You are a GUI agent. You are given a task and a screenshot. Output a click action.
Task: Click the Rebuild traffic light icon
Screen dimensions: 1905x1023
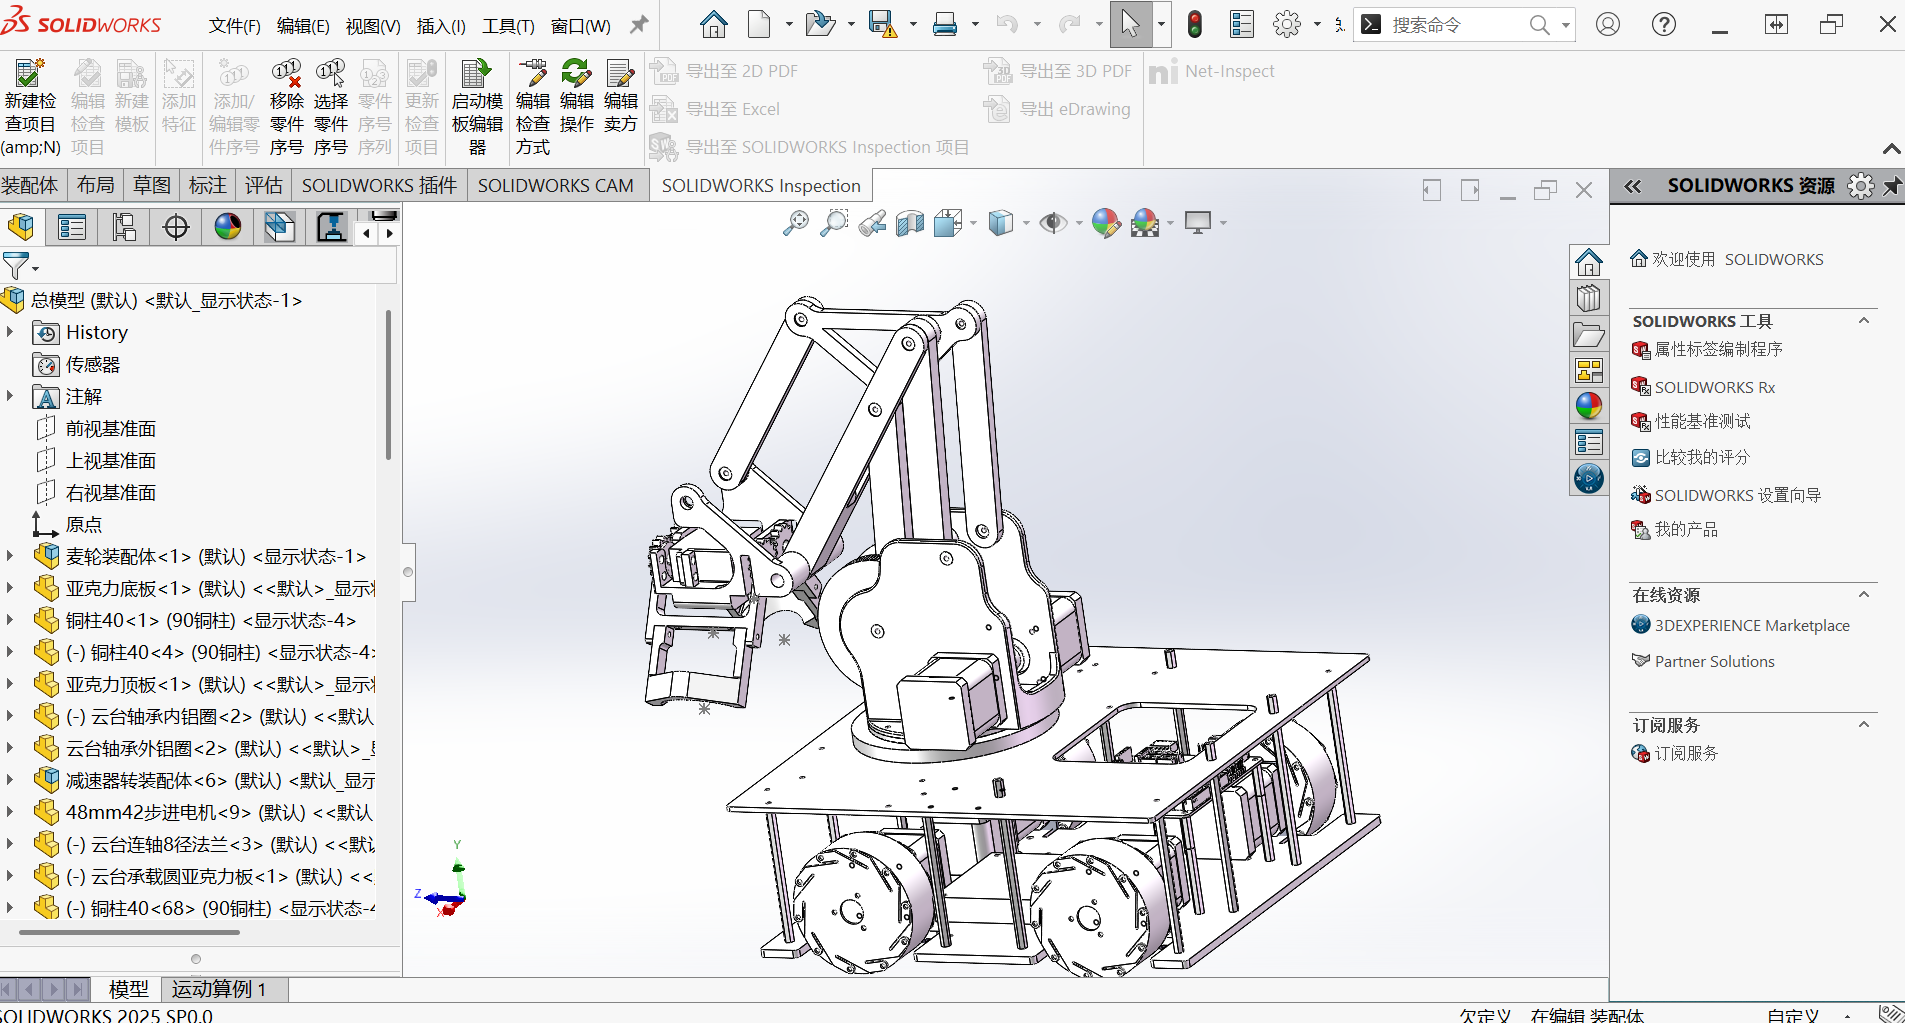pyautogui.click(x=1194, y=24)
